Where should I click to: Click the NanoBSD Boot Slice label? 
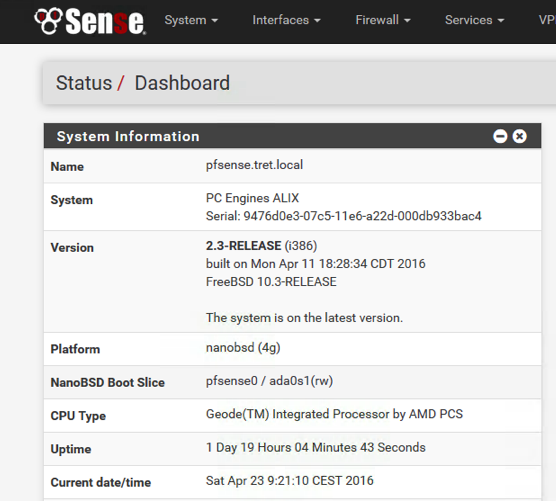107,383
